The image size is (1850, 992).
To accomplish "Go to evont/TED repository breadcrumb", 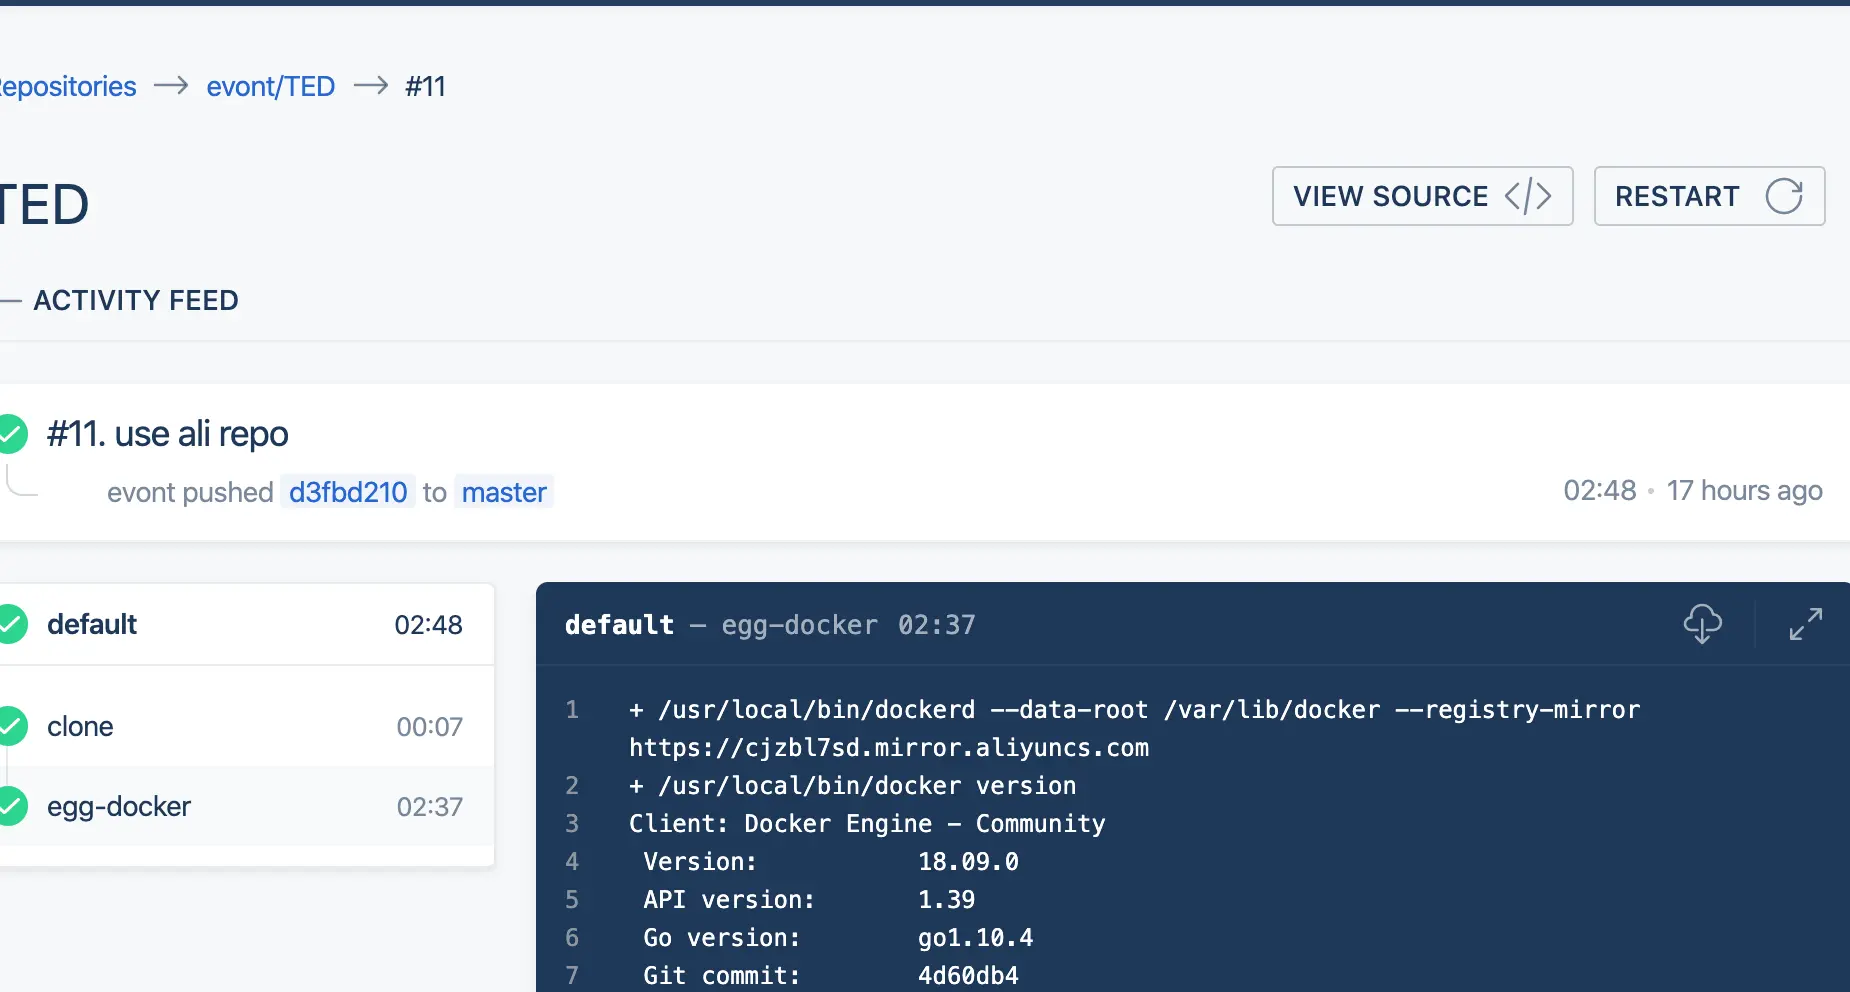I will [x=270, y=87].
